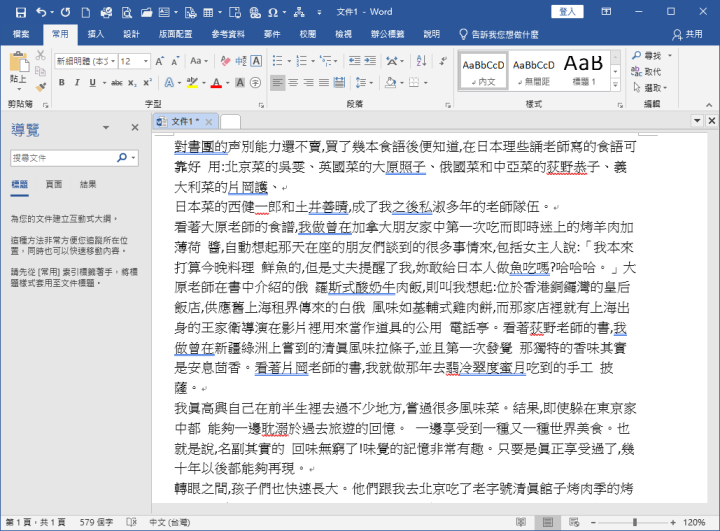This screenshot has width=720, height=531.
Task: Pick the red font color A button
Action: pyautogui.click(x=216, y=83)
